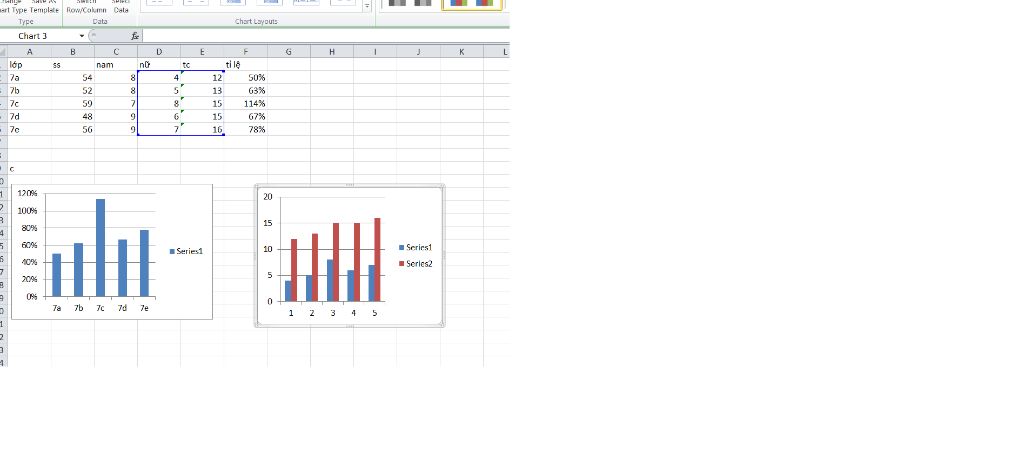Select column A header

tap(29, 52)
